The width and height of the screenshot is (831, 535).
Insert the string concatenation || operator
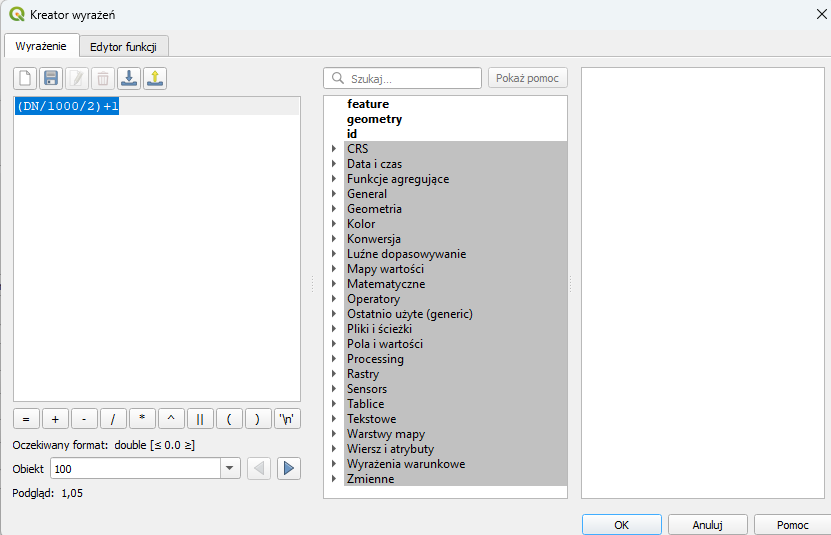(x=200, y=419)
